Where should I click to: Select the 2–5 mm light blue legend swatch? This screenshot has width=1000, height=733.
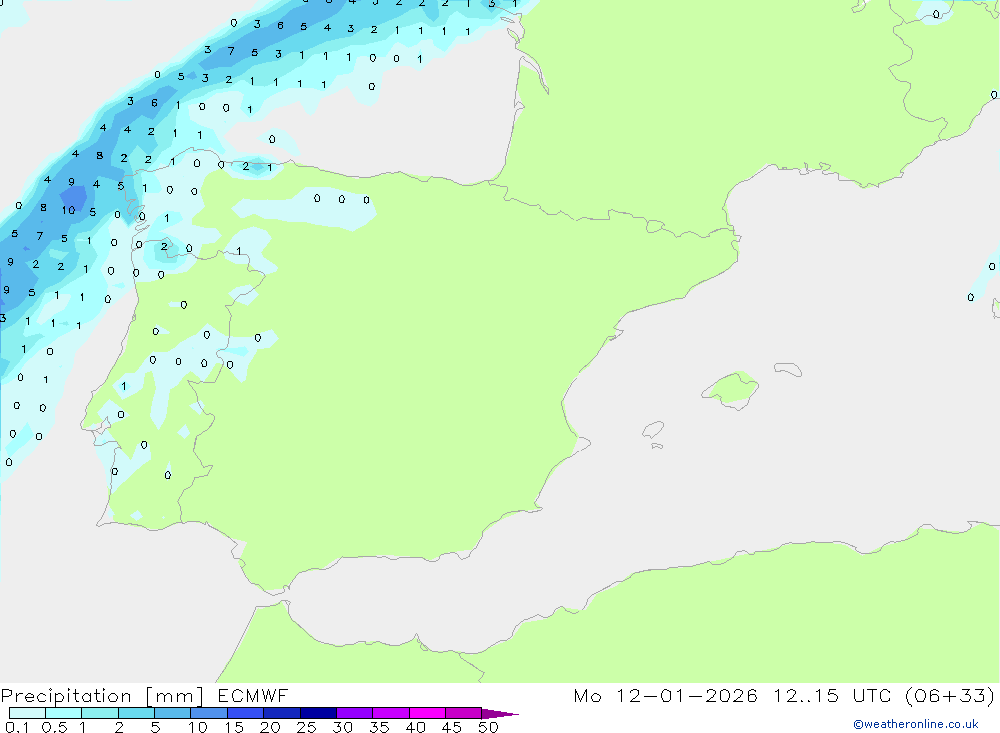coord(136,713)
